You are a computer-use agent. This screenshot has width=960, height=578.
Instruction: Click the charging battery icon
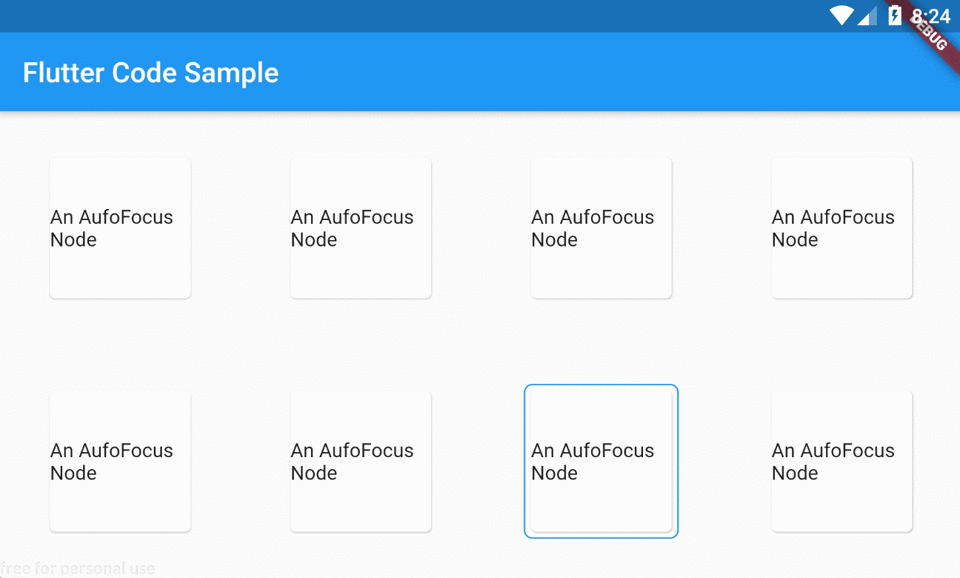tap(894, 15)
